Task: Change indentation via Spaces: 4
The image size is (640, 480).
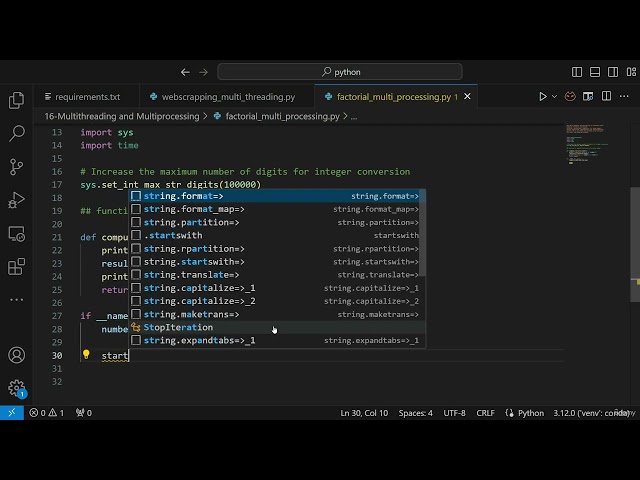Action: (x=416, y=413)
